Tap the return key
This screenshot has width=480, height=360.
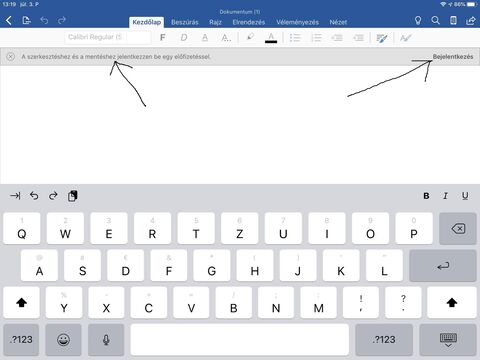(443, 266)
